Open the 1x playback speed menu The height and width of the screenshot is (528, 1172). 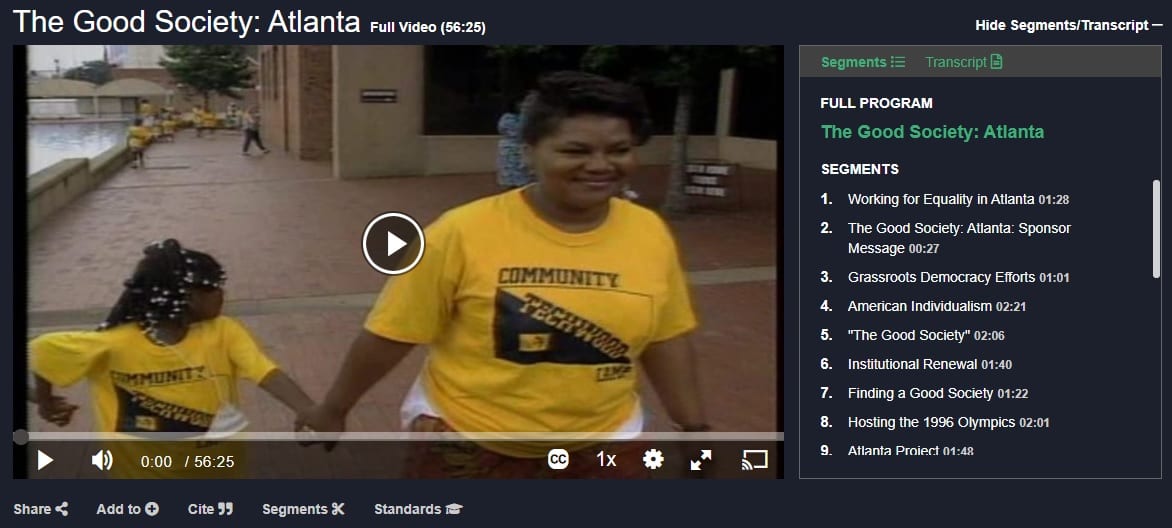pyautogui.click(x=606, y=459)
